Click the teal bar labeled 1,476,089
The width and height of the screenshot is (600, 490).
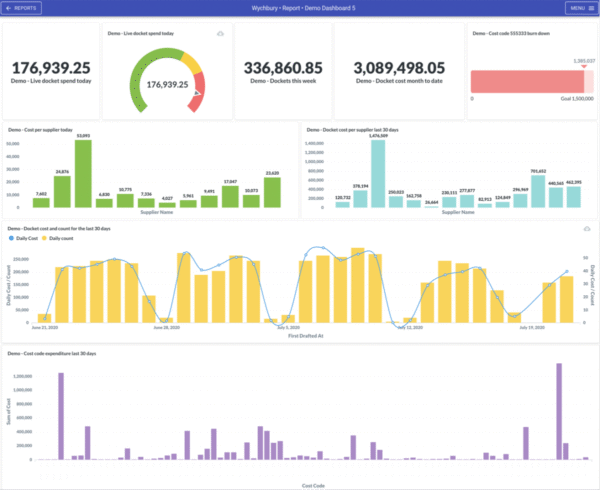pos(378,172)
